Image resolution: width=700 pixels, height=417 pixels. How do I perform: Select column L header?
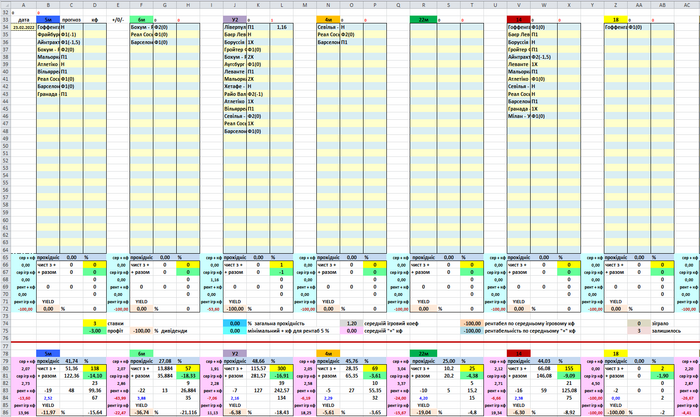281,5
